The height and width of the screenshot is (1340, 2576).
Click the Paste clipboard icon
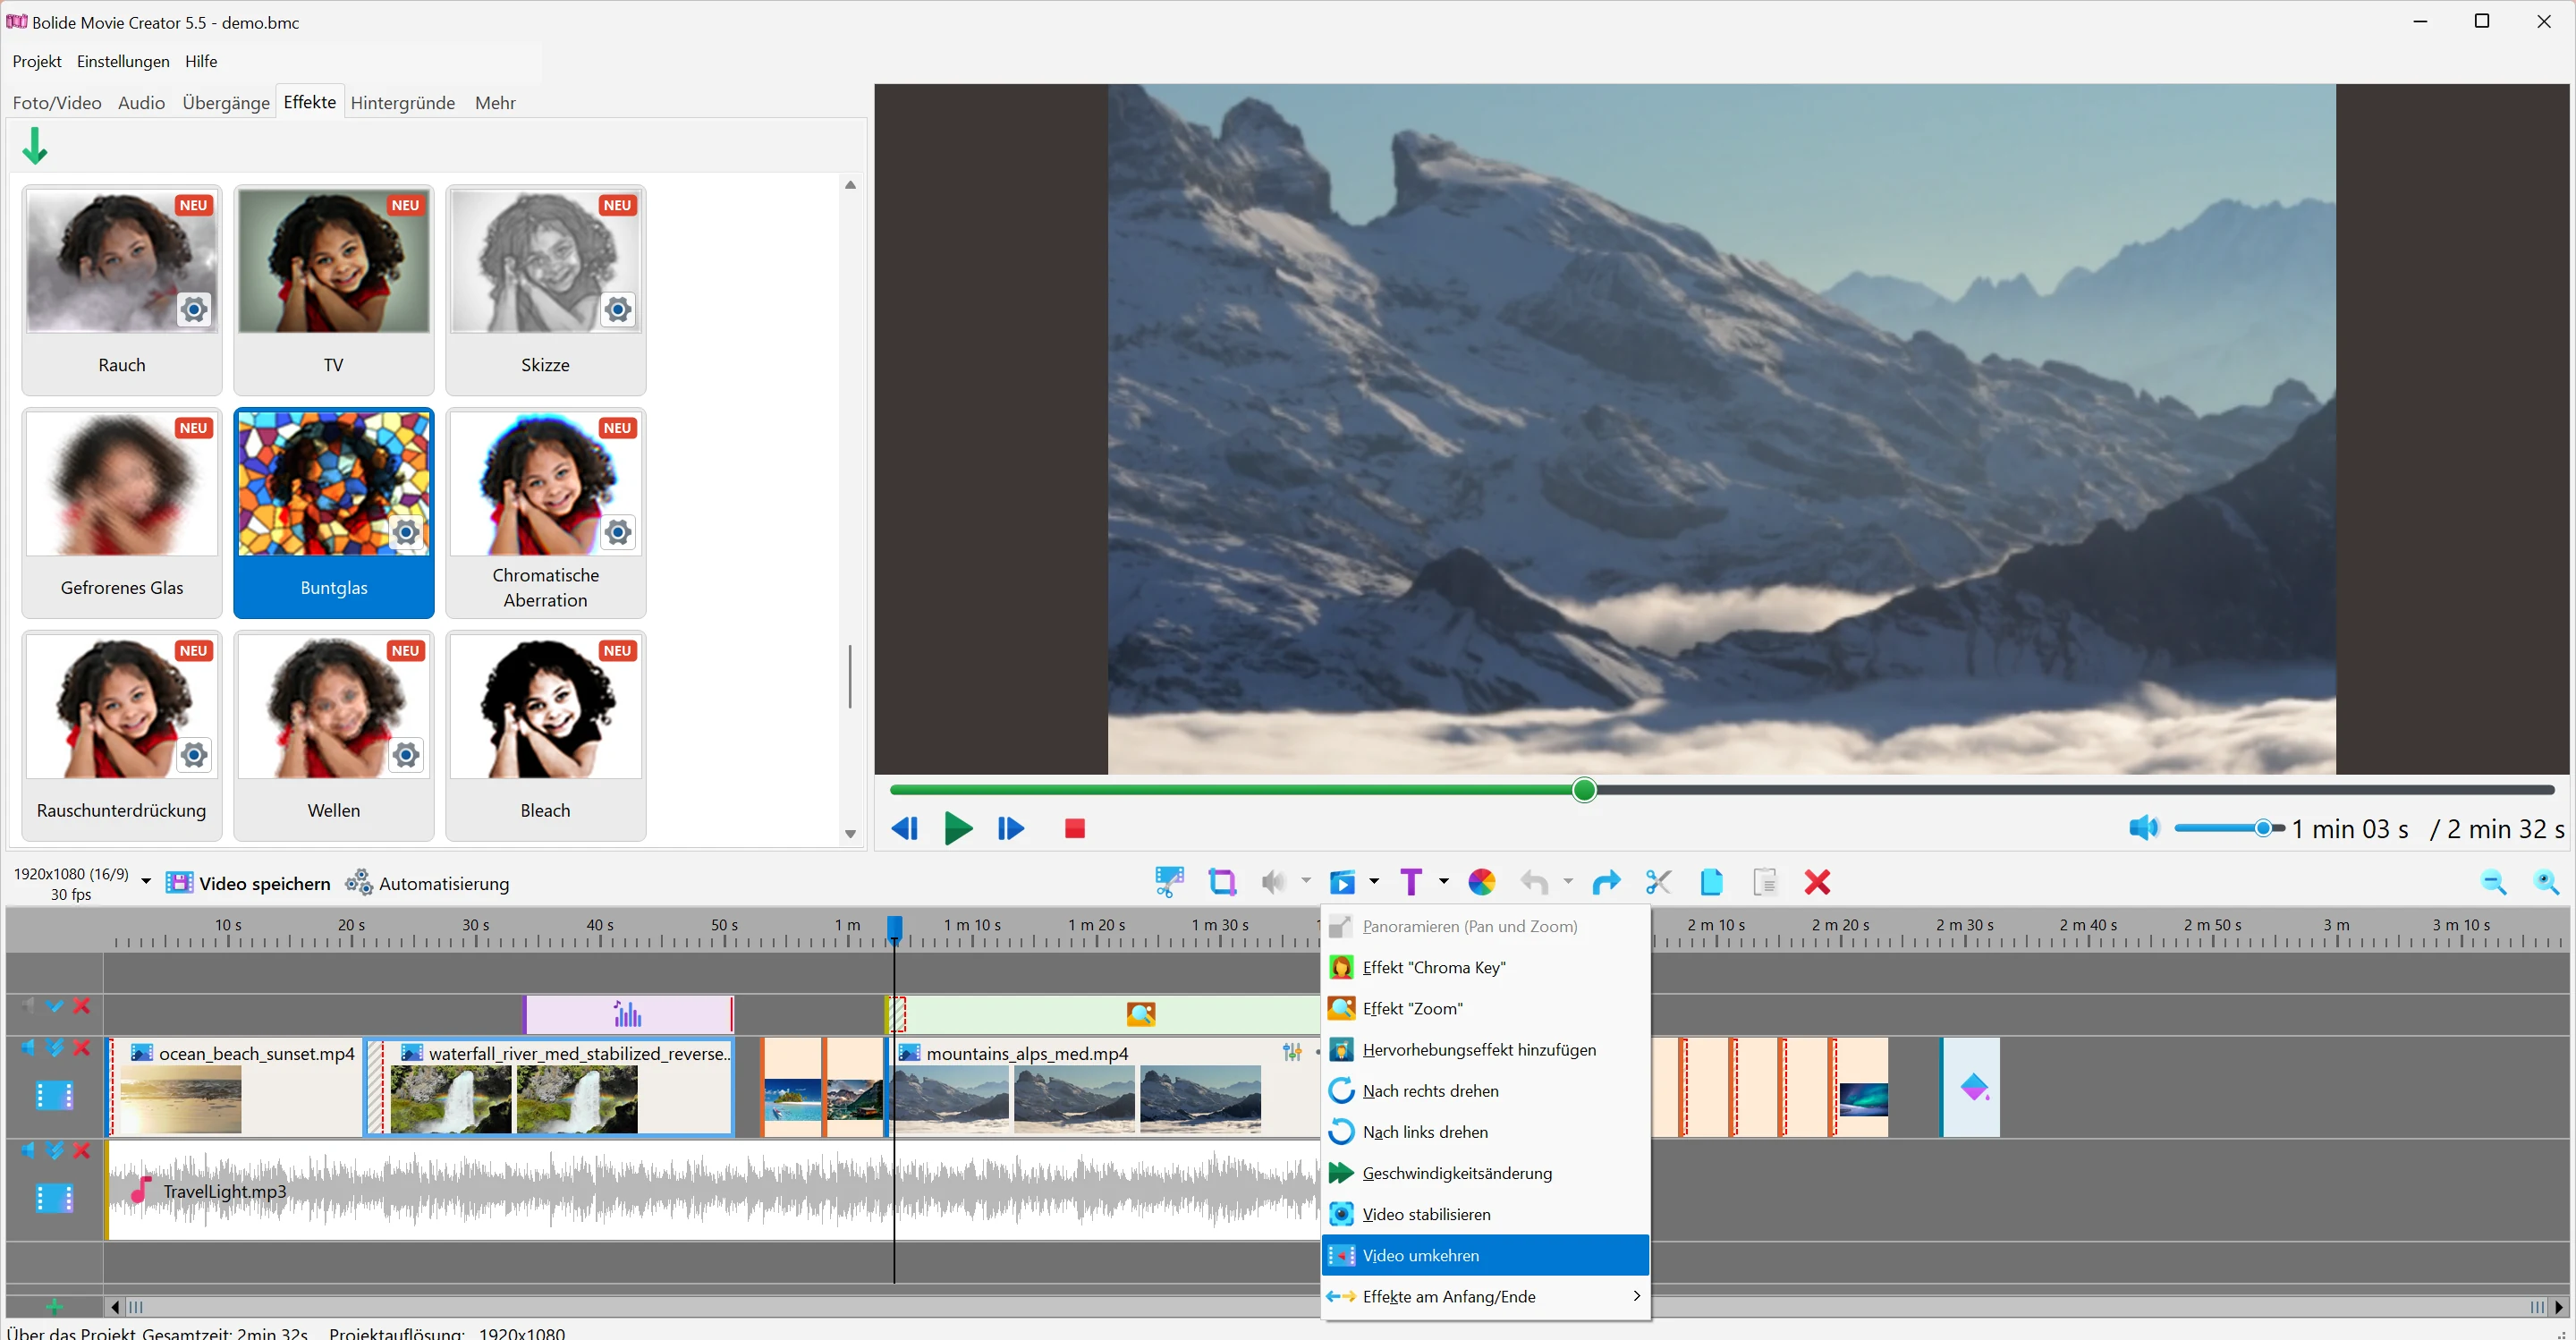(x=1765, y=882)
